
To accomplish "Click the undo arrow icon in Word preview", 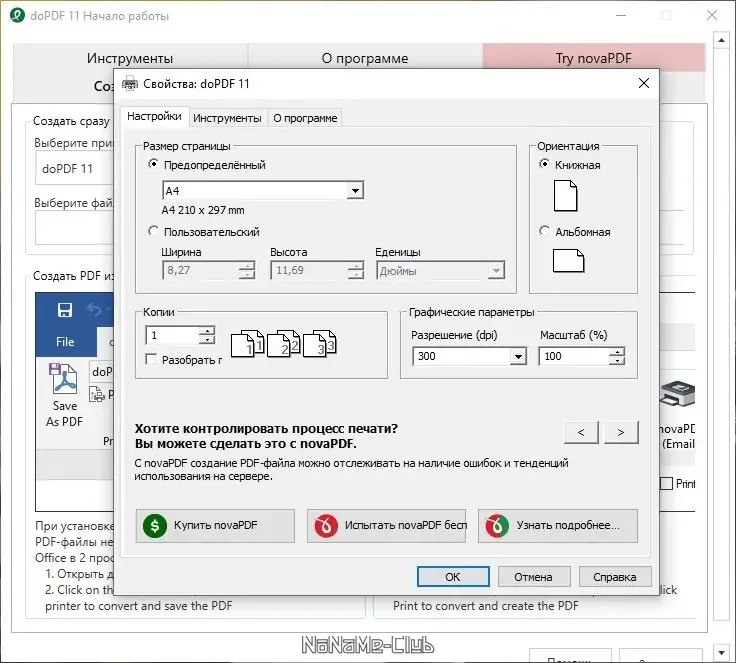I will (x=94, y=309).
